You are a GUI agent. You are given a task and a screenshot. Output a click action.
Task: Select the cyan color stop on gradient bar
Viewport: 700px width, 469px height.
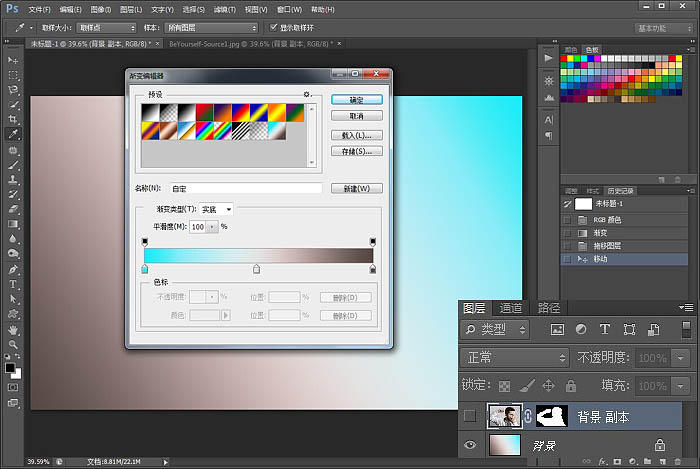pyautogui.click(x=145, y=269)
